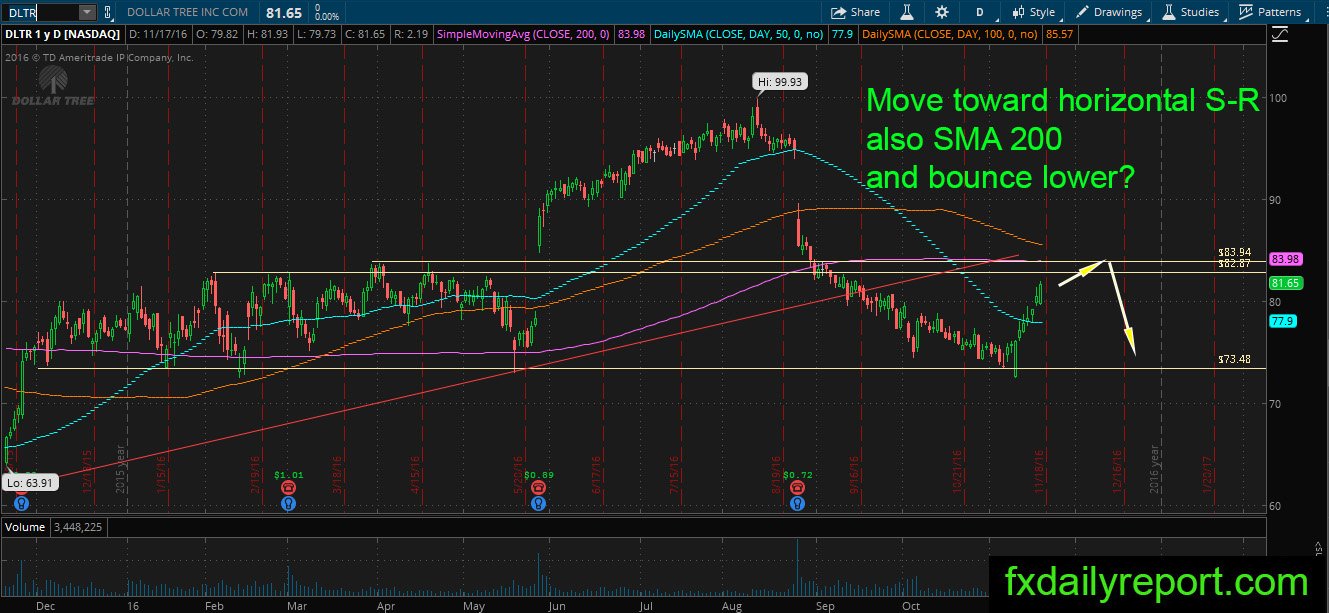Click the blue lightbulb icon below $1.01 earnings

coord(289,503)
